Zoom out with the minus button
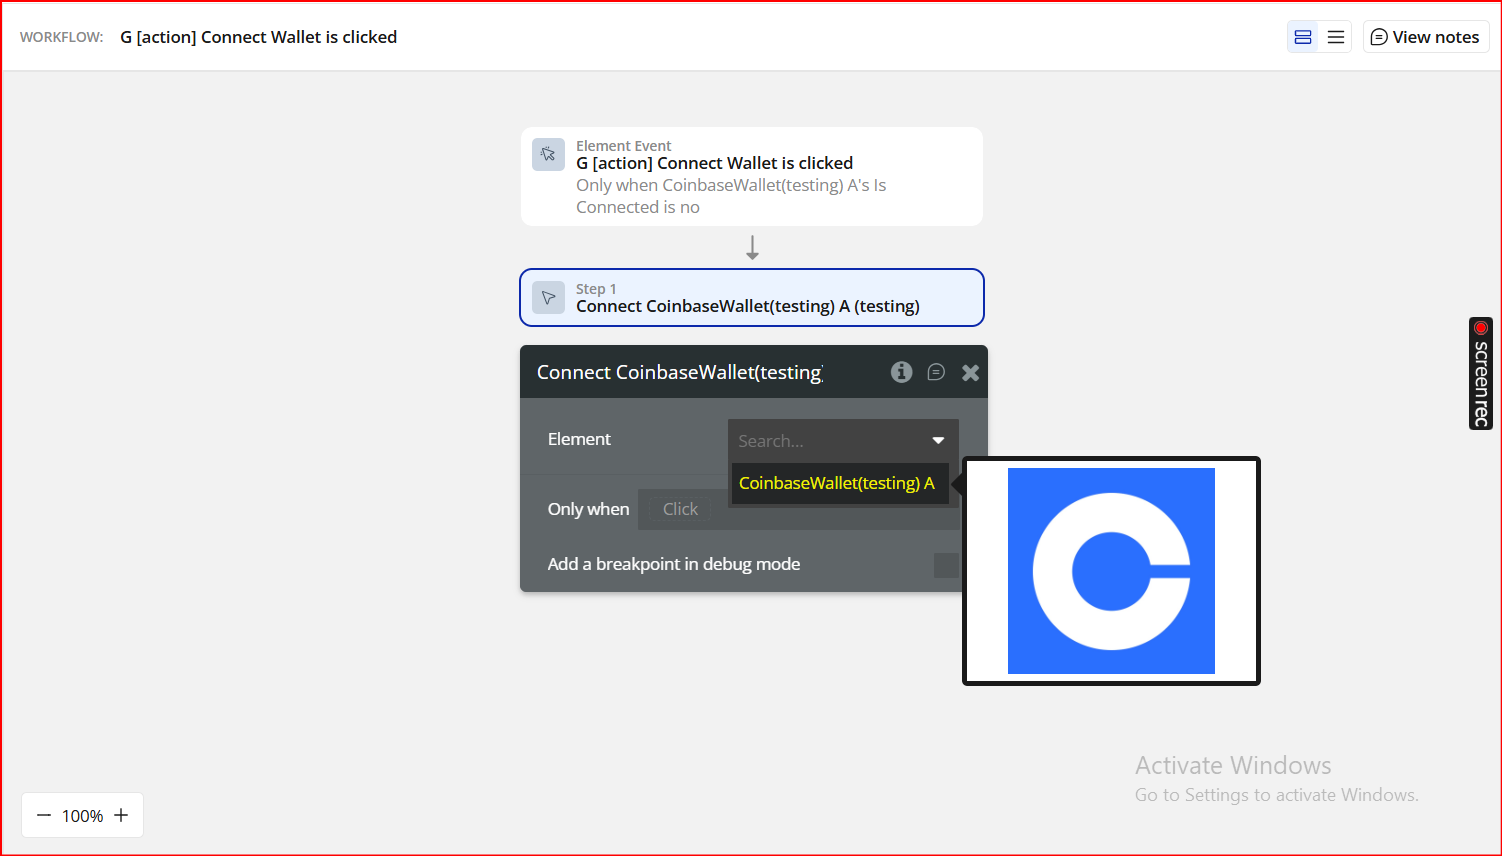 [44, 816]
